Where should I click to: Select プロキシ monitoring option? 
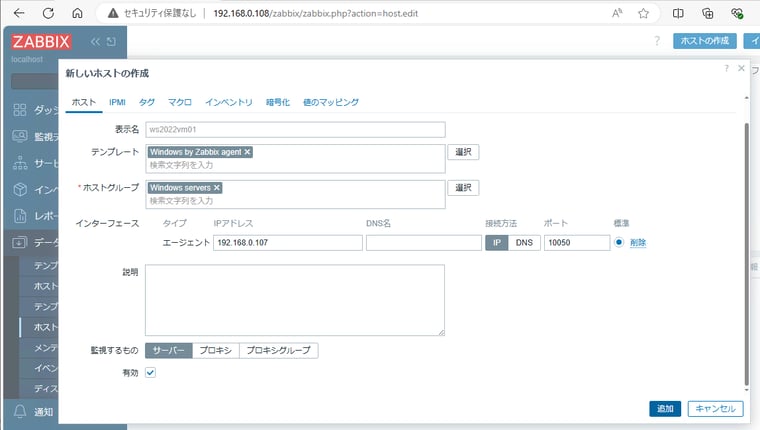[216, 350]
